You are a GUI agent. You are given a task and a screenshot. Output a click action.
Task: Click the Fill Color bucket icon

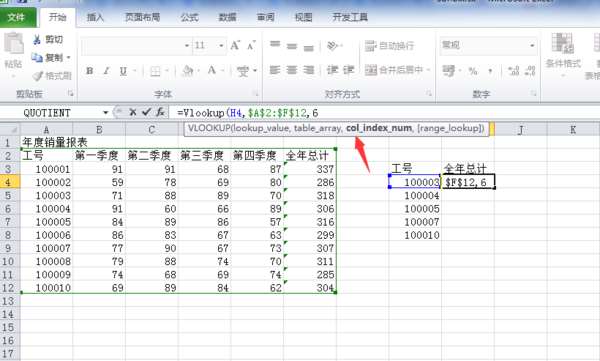pos(188,71)
